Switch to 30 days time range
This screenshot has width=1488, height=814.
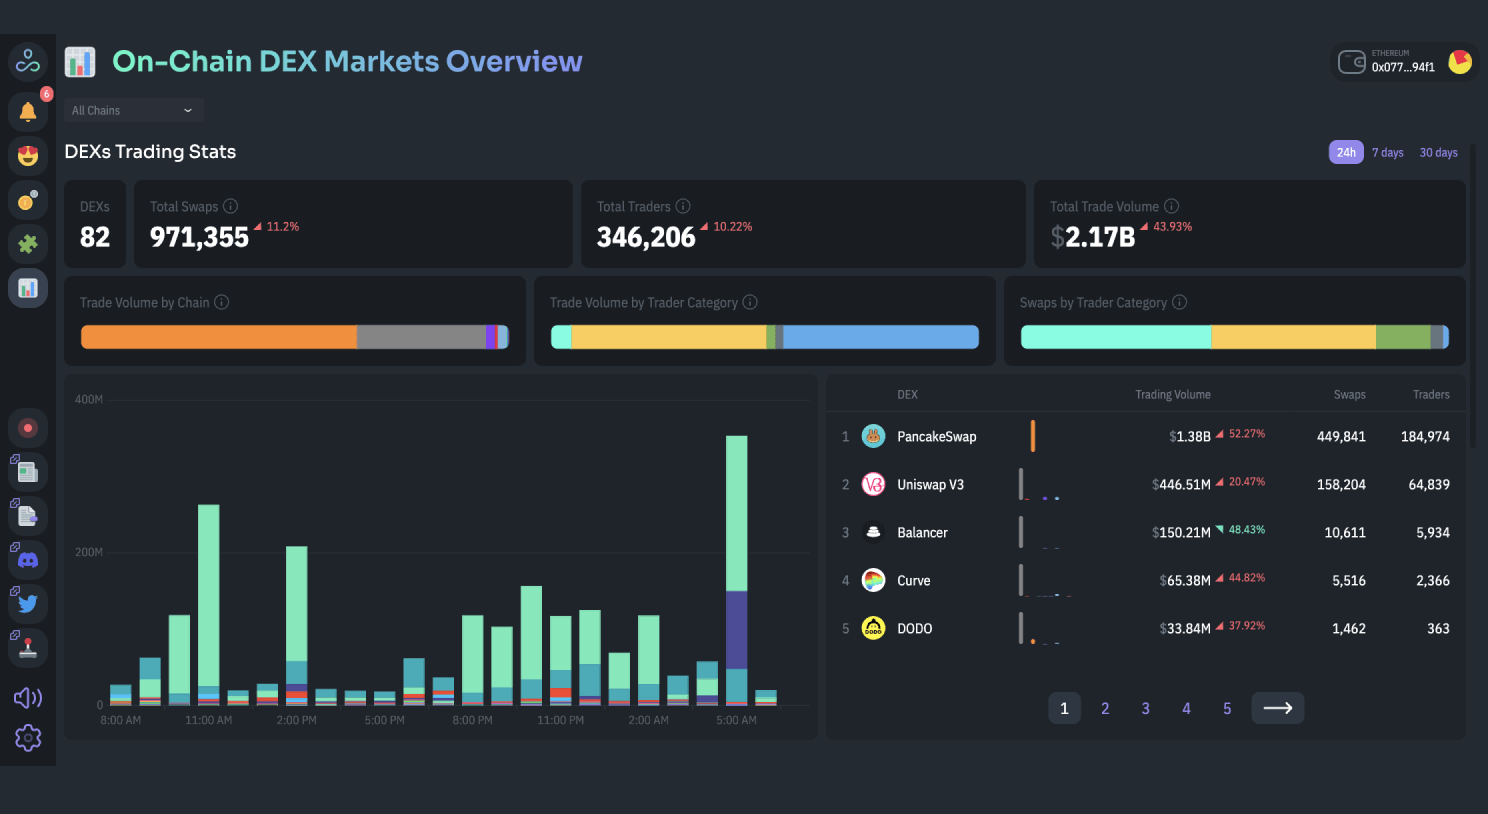click(1438, 153)
